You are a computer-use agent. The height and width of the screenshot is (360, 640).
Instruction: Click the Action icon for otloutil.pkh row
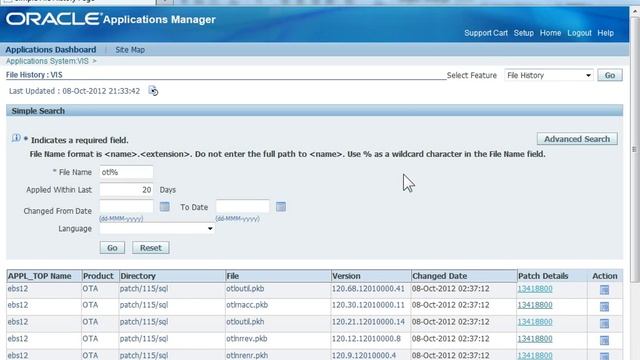(604, 323)
